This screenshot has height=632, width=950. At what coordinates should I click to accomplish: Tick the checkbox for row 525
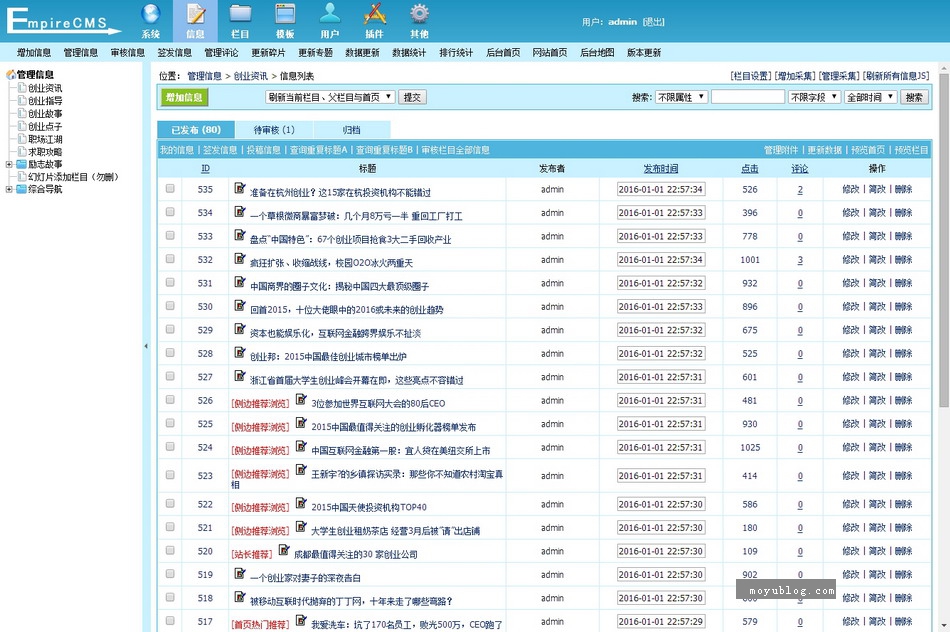[x=170, y=423]
